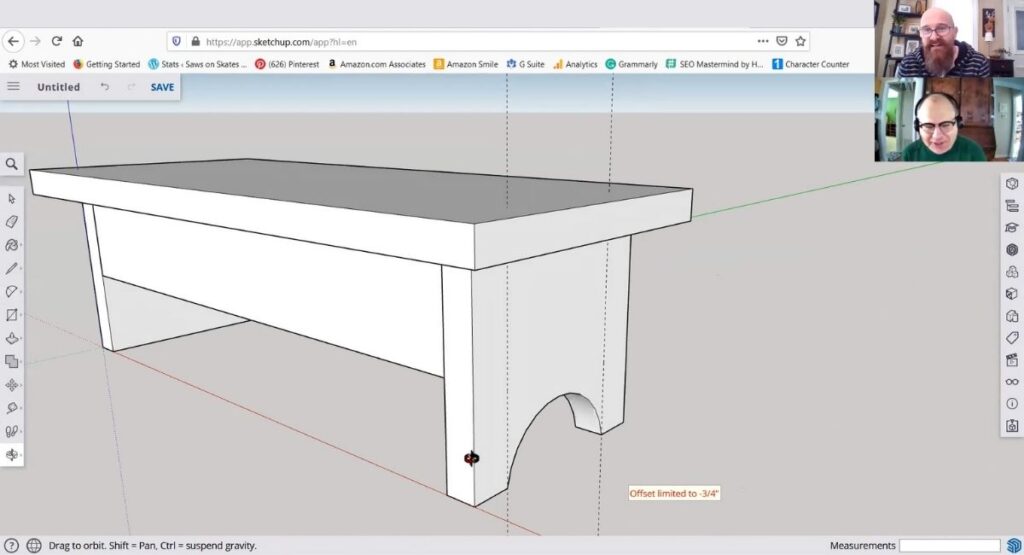
Task: Pick the Line pencil tool
Action: click(12, 269)
